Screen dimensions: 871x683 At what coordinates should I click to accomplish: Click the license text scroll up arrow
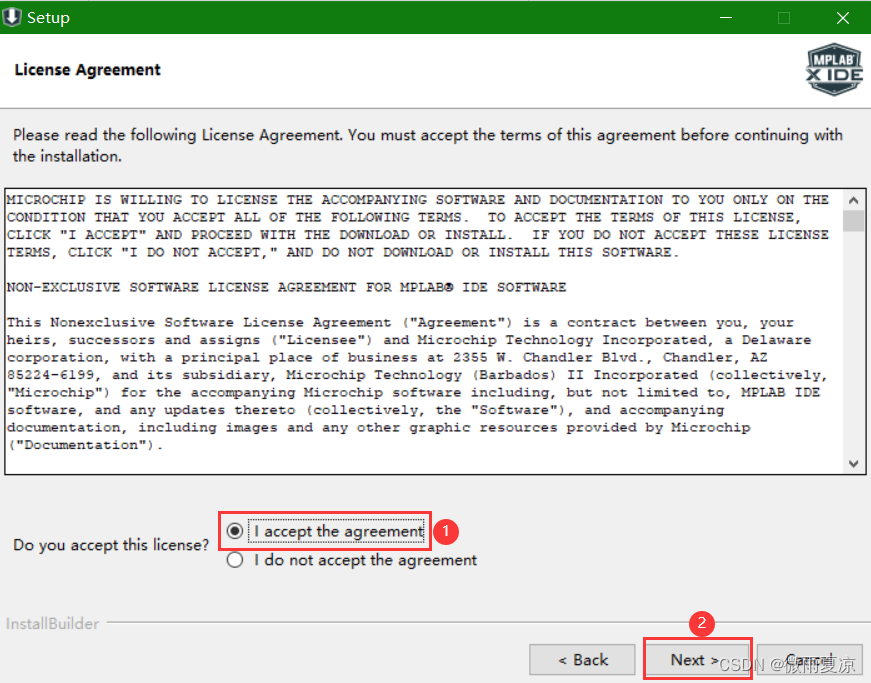854,200
